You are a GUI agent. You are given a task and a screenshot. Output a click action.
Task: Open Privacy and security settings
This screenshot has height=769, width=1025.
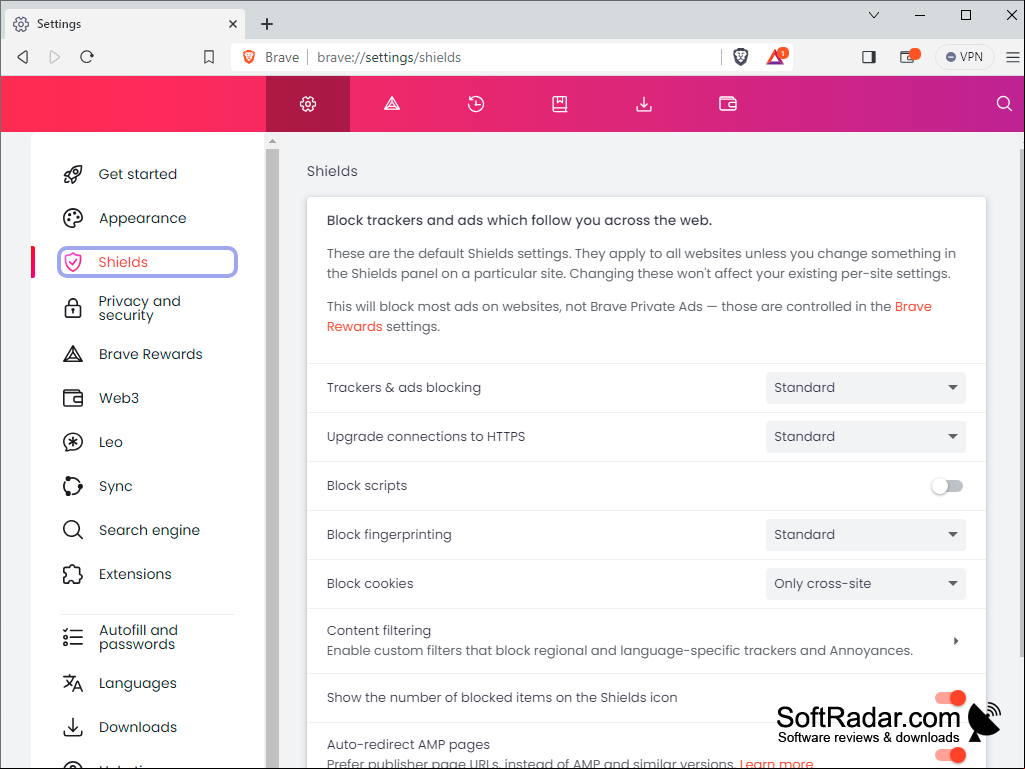[147, 308]
